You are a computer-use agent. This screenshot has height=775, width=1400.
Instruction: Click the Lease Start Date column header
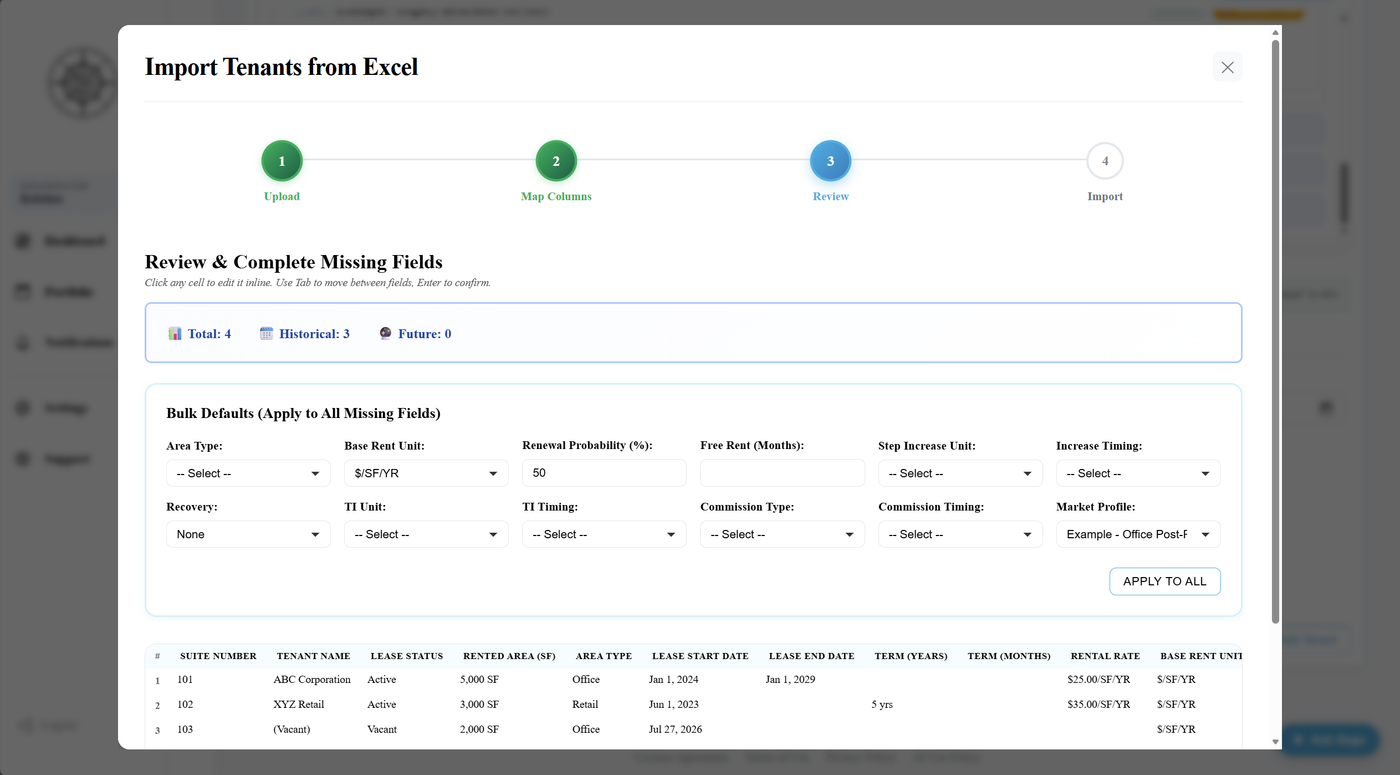[x=700, y=656]
